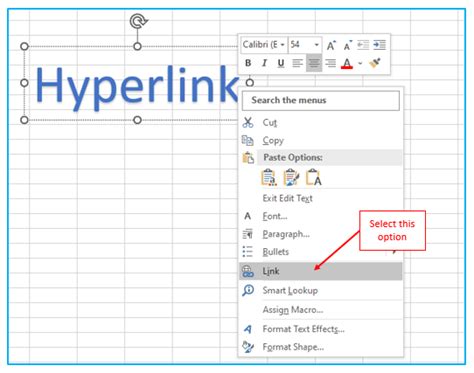This screenshot has height=373, width=474.
Task: Click the Font A icon in menu
Action: [x=247, y=216]
